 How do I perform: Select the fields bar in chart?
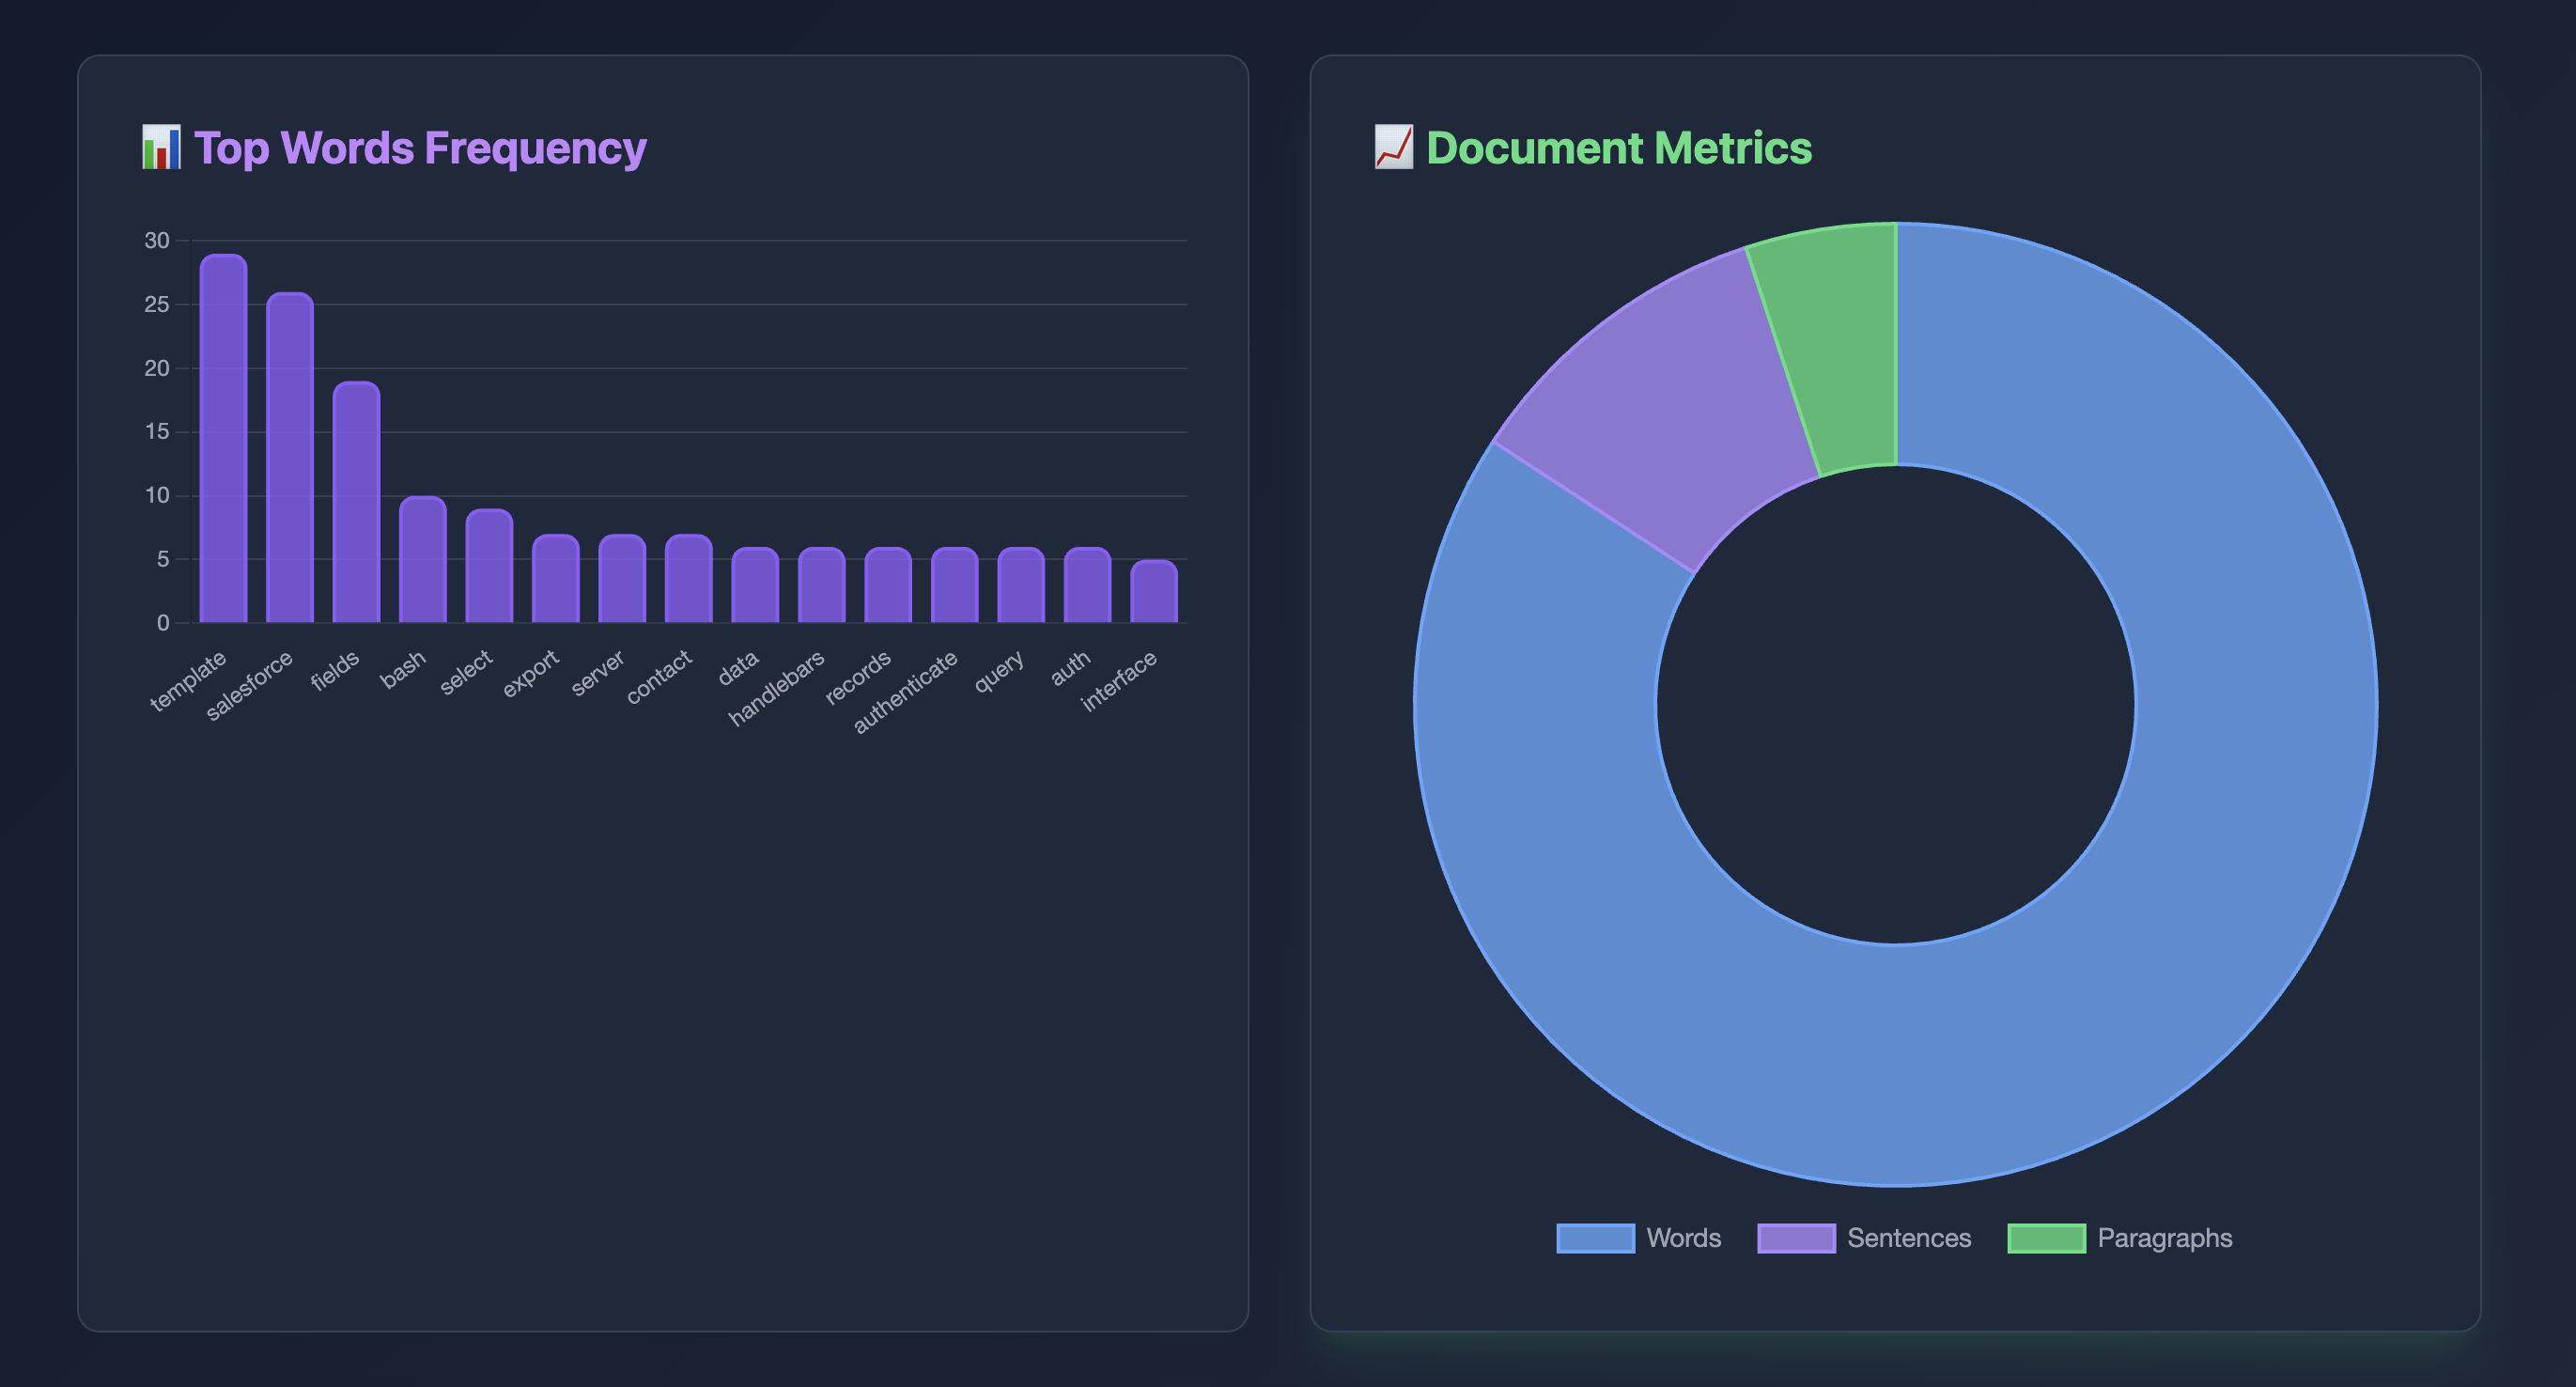[356, 503]
